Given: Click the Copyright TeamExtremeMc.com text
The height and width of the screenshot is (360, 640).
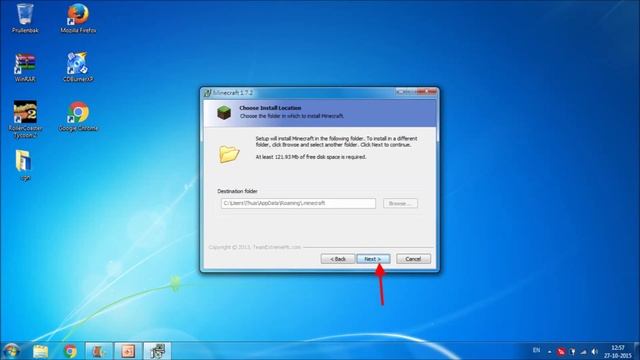Looking at the screenshot, I should tap(255, 247).
